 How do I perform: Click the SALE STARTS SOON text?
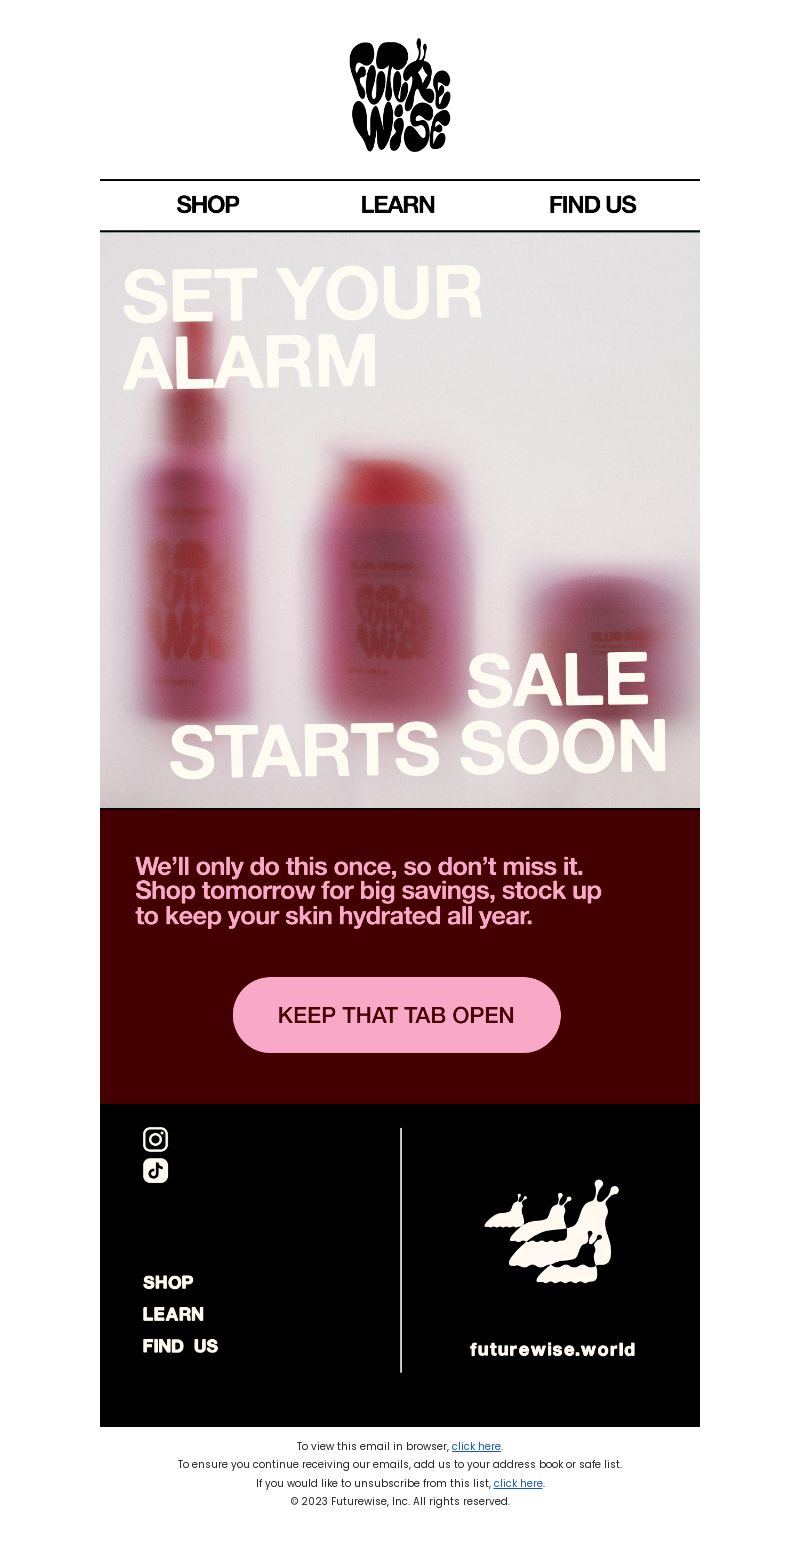(418, 715)
